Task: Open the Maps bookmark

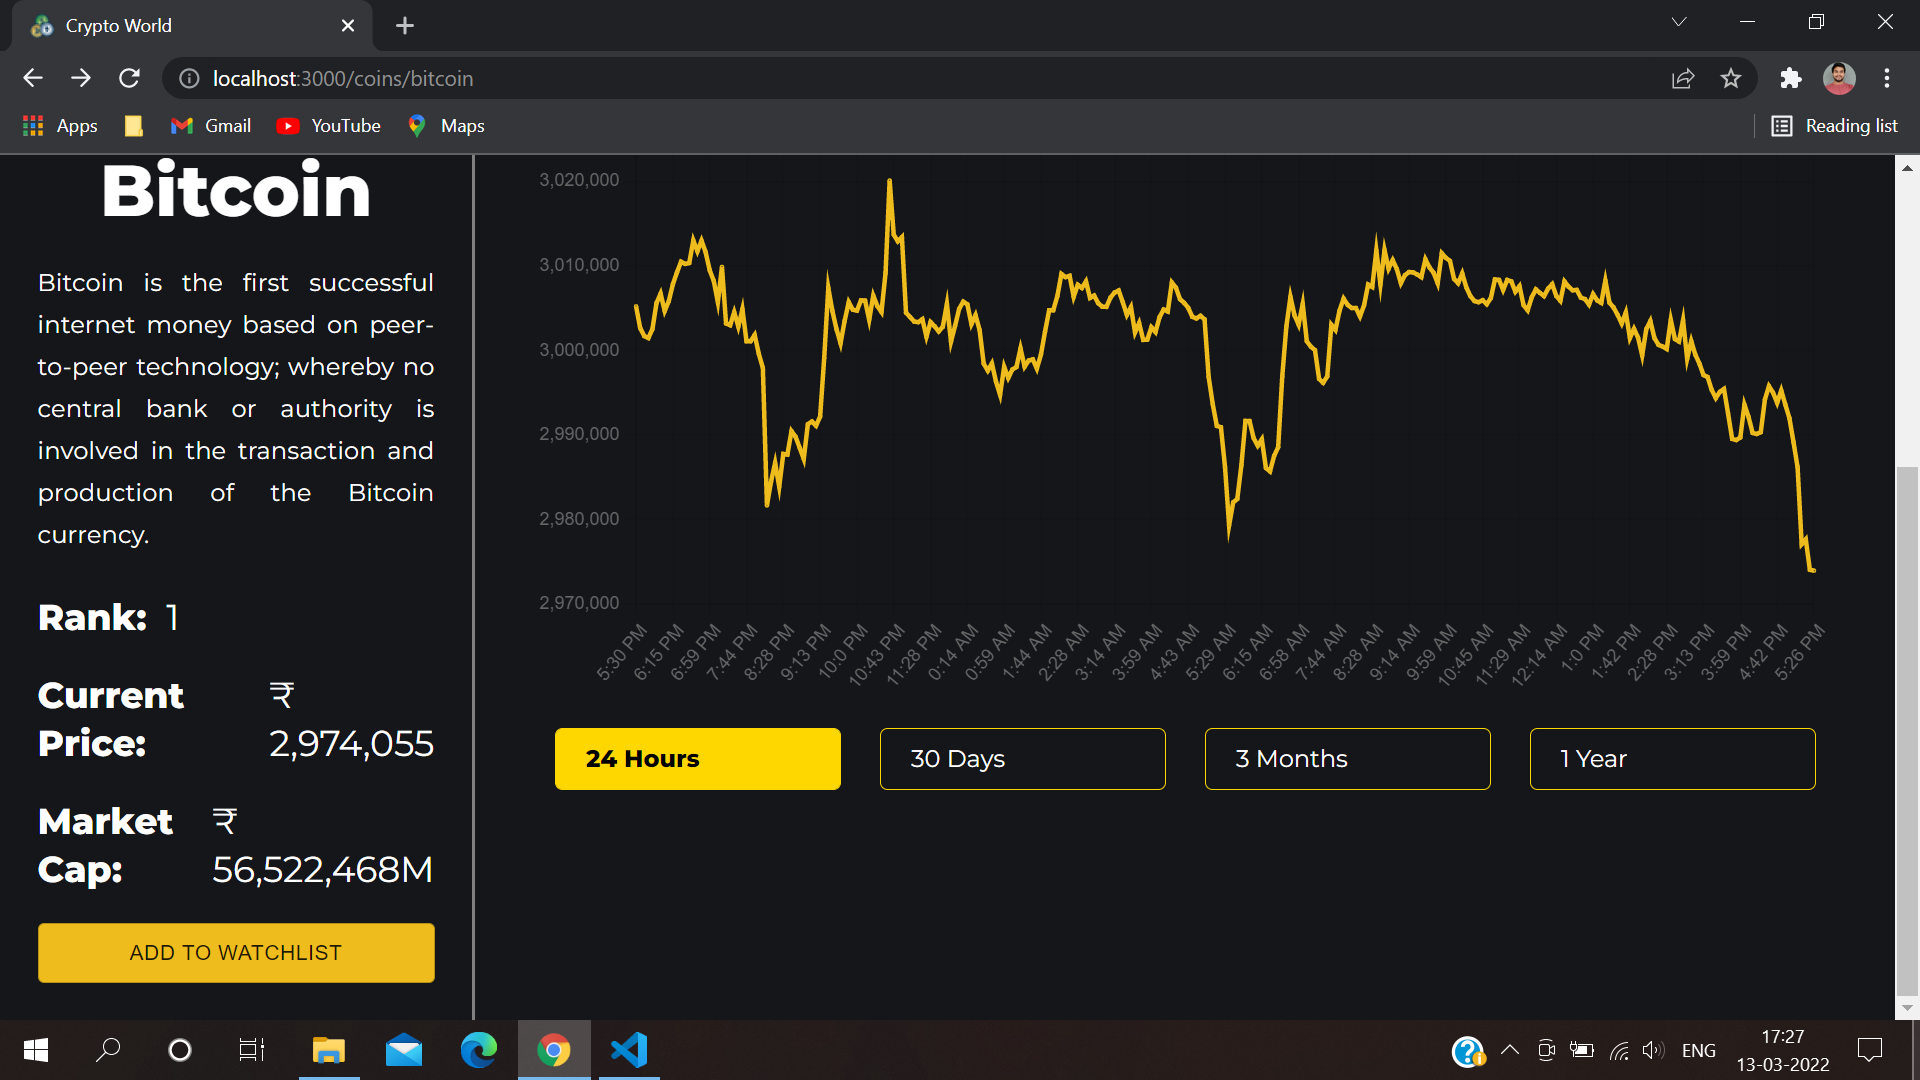Action: 446,126
